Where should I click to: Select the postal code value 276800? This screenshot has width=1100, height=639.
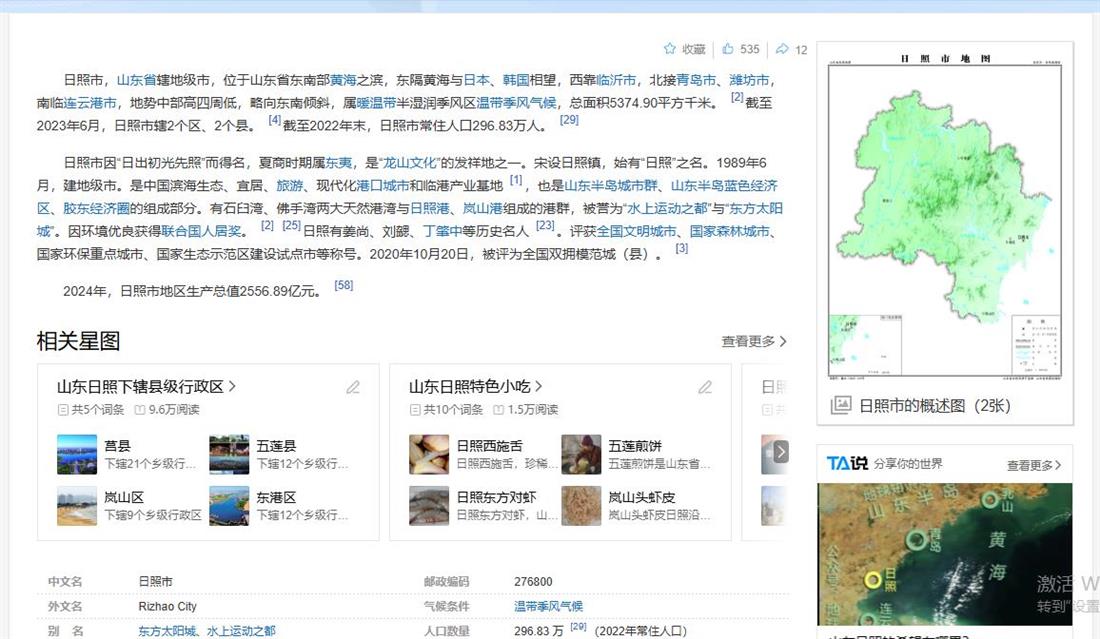tap(533, 581)
